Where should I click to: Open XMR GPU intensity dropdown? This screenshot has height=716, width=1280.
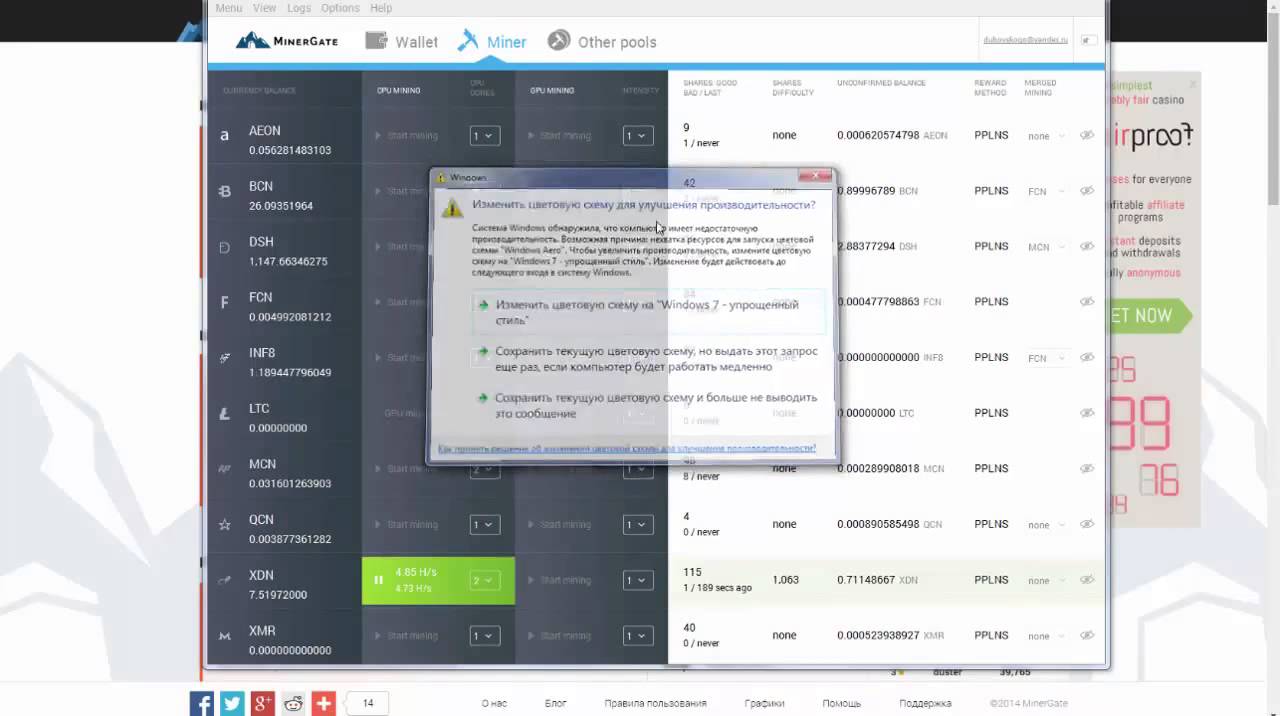point(638,635)
